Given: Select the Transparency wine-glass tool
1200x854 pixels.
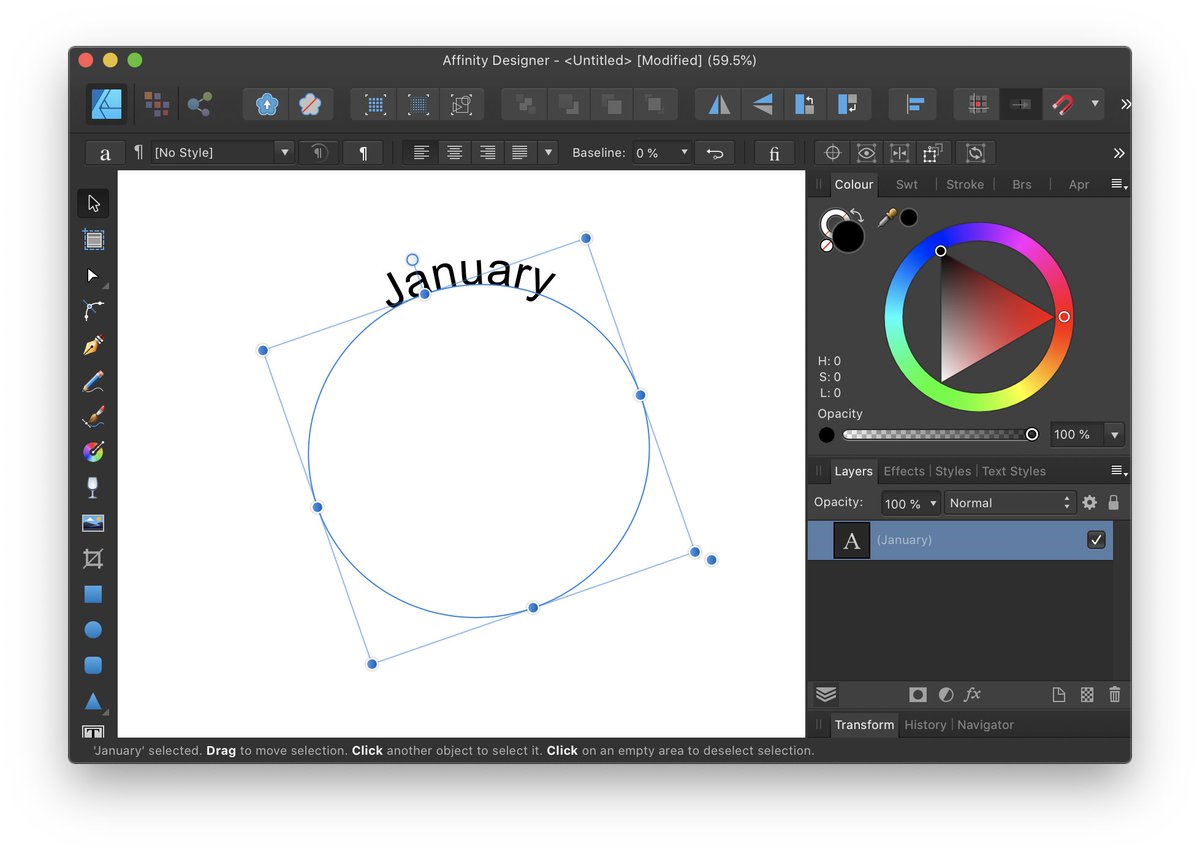Looking at the screenshot, I should pyautogui.click(x=93, y=488).
